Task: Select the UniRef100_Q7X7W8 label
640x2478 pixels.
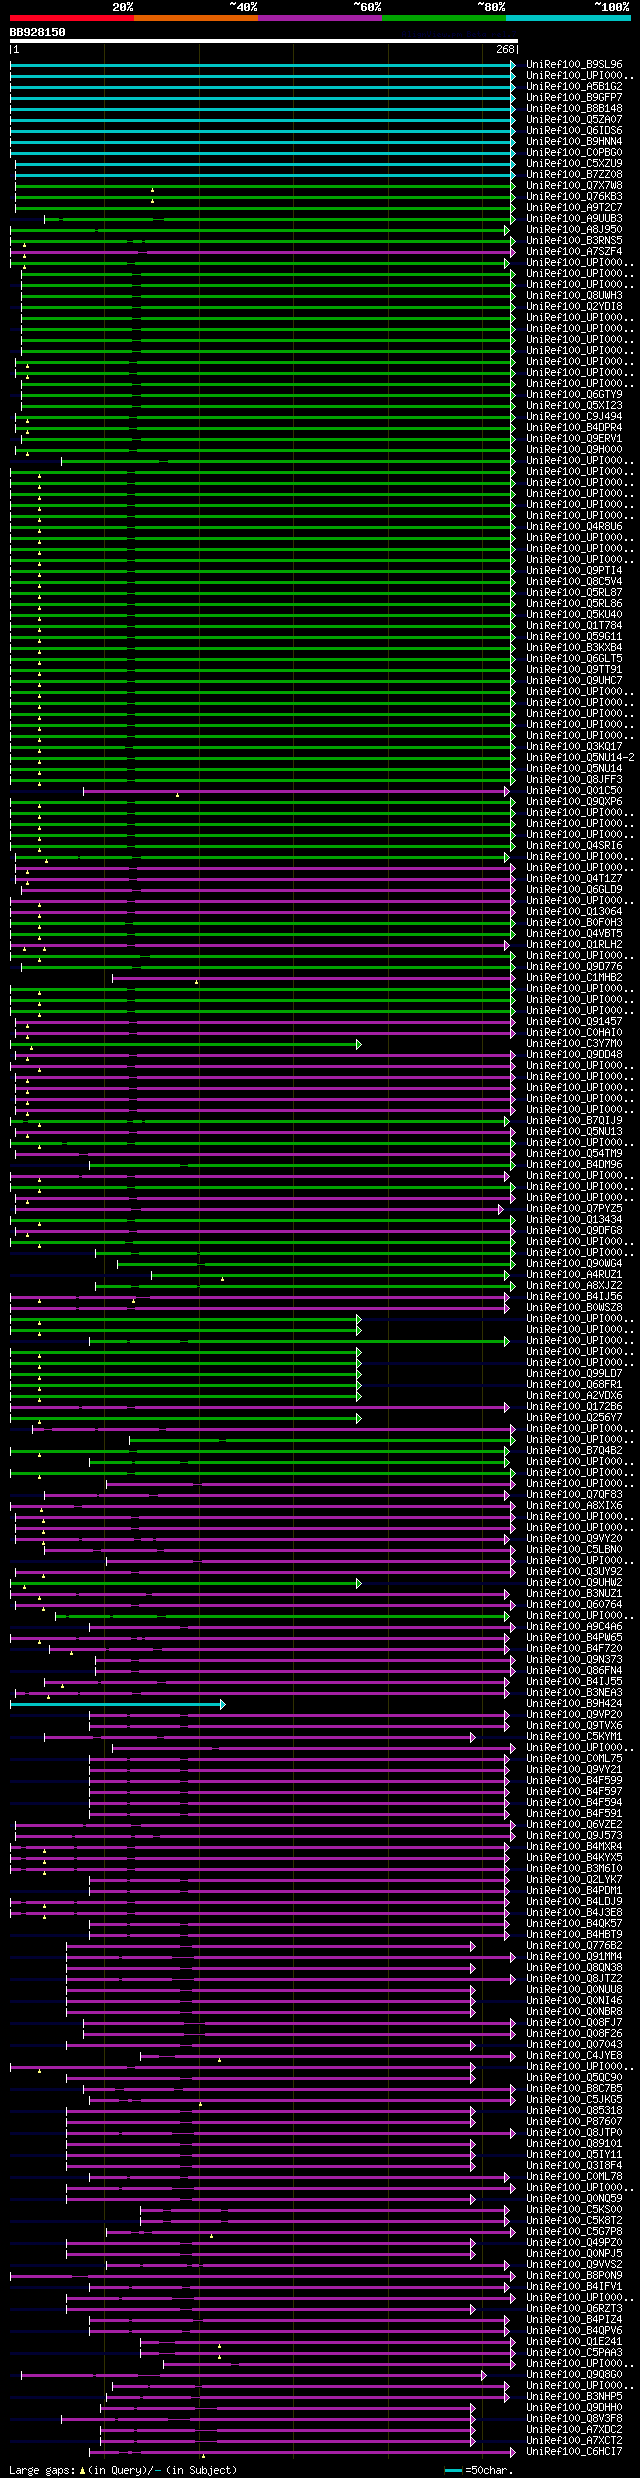Action: click(574, 186)
